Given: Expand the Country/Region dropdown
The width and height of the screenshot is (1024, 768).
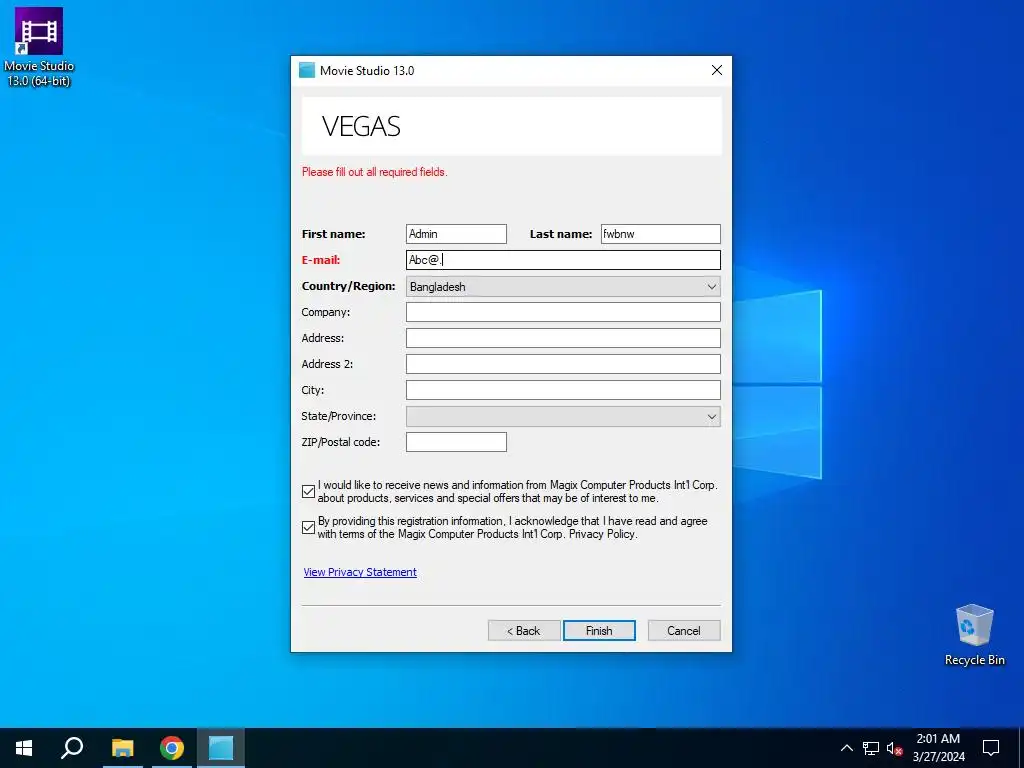Looking at the screenshot, I should [563, 287].
